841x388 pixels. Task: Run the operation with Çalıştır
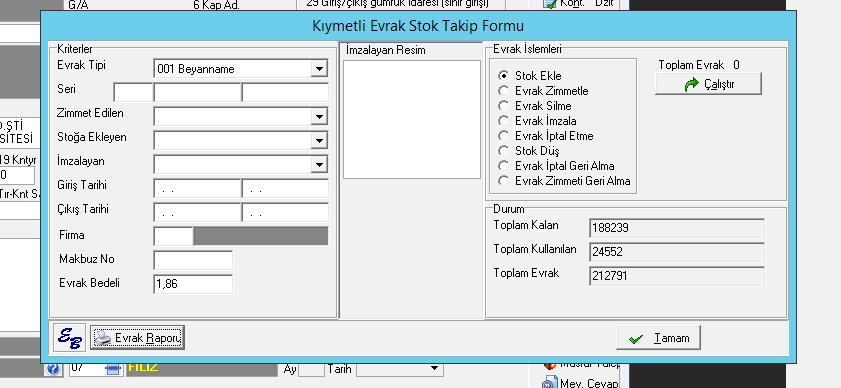(708, 84)
